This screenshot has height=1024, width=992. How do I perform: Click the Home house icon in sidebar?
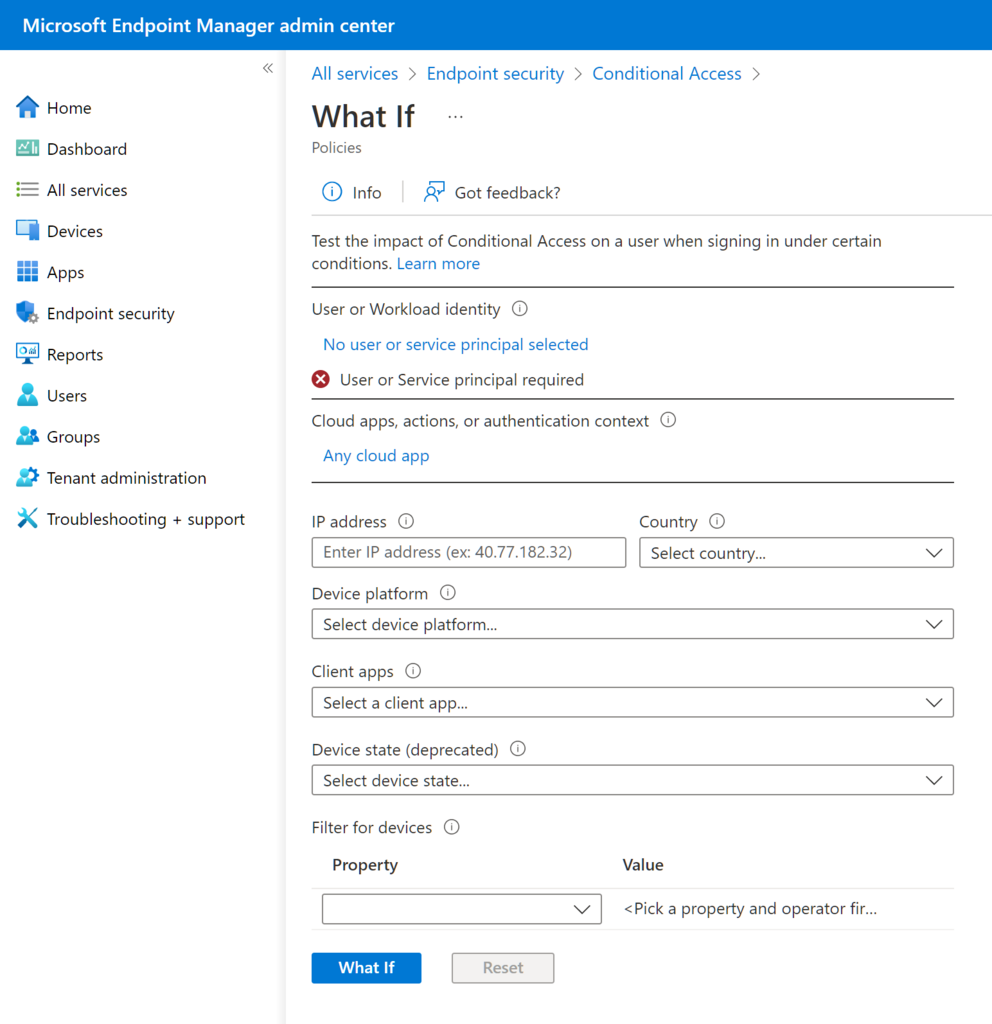pyautogui.click(x=27, y=107)
